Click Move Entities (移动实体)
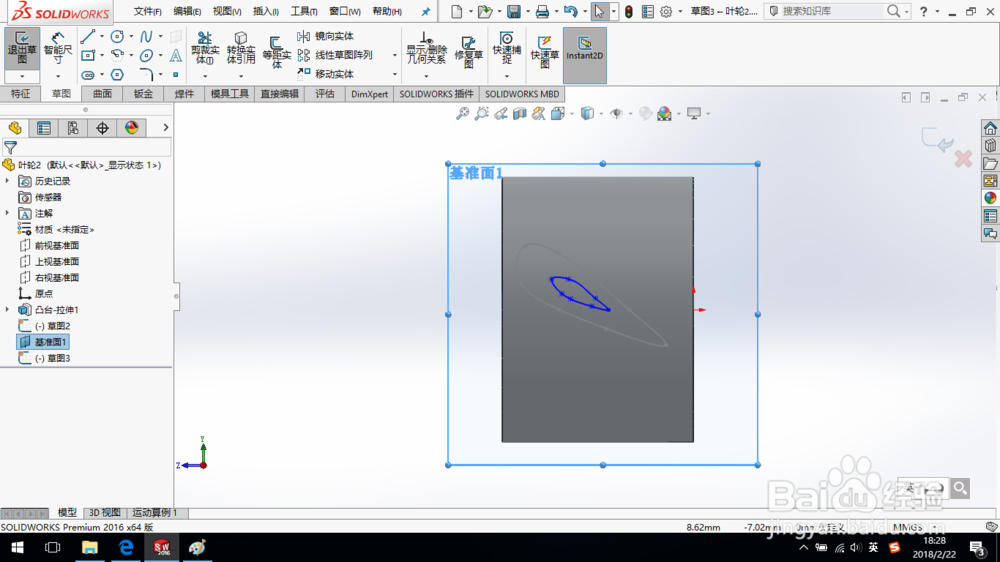Screen dimensions: 1000x562 (325, 74)
